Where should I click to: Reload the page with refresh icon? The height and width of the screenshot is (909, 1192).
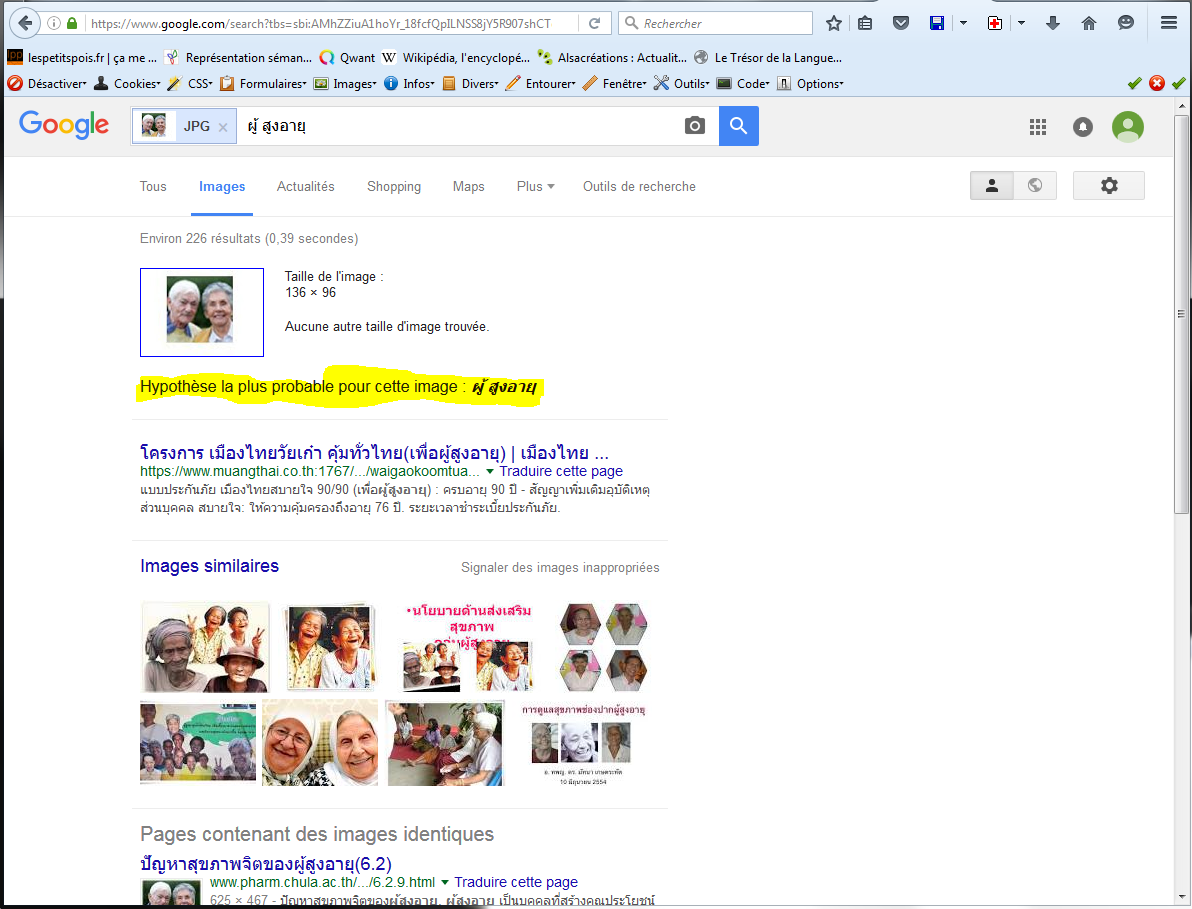coord(595,23)
